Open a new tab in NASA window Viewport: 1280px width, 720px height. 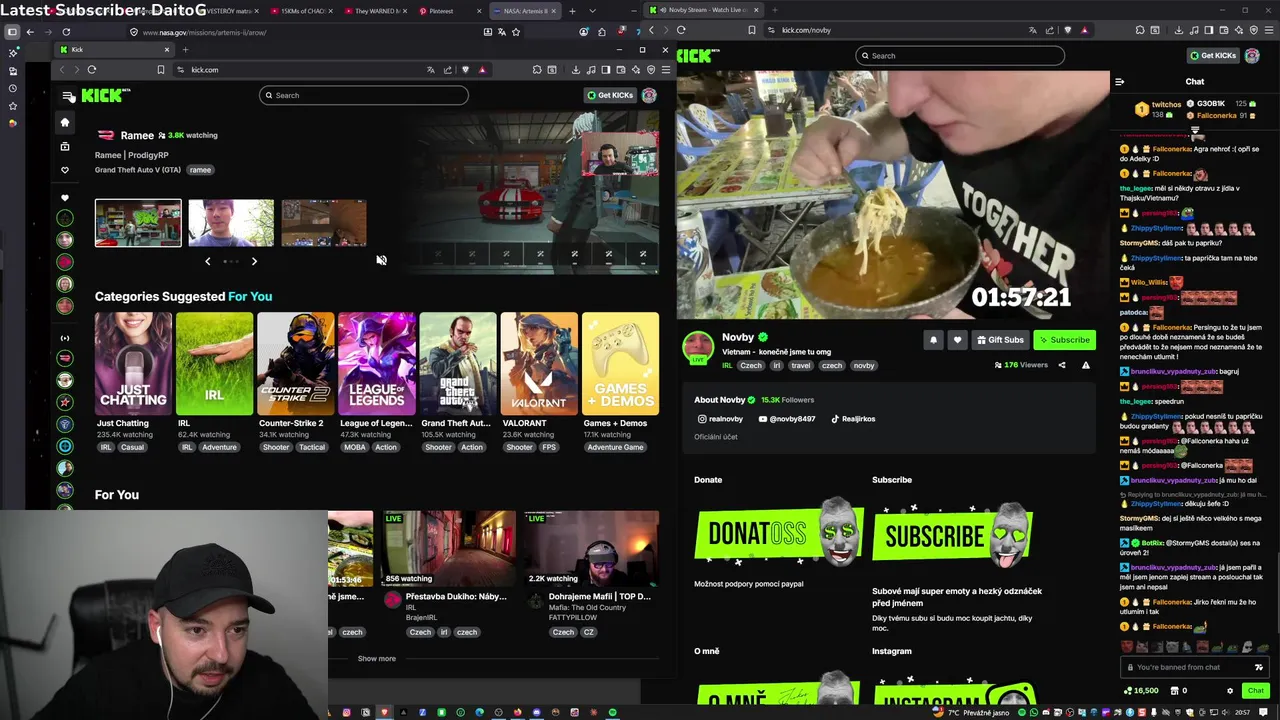[572, 11]
